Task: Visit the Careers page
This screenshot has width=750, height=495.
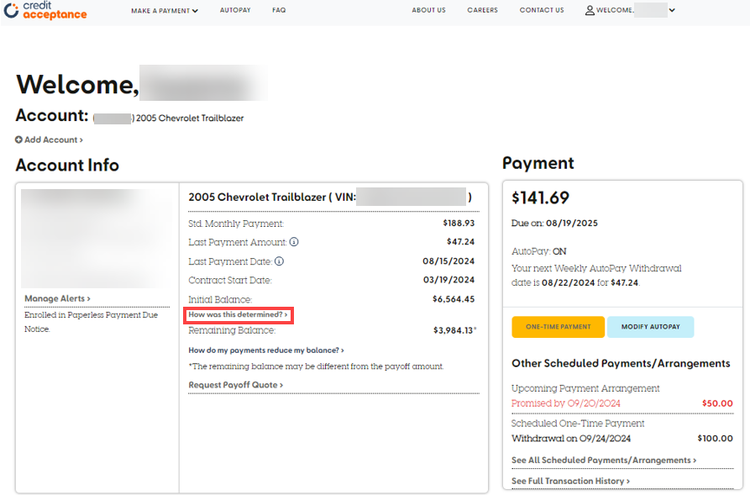Action: pyautogui.click(x=482, y=11)
